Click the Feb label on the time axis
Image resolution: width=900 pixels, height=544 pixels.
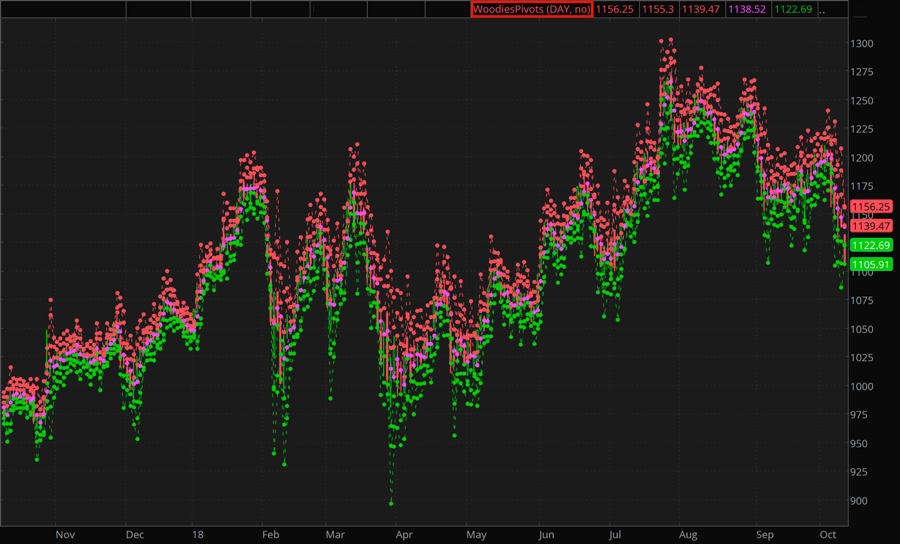(270, 535)
